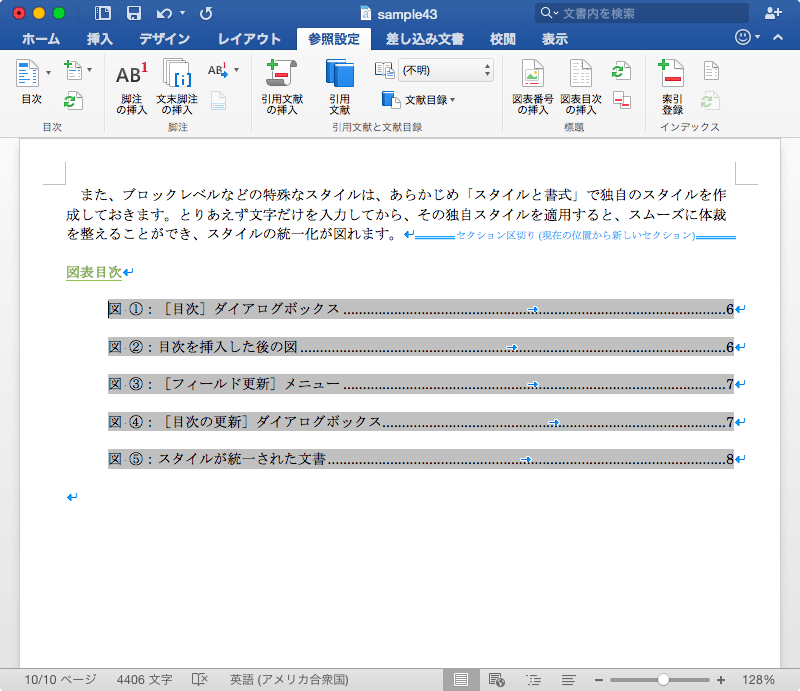Click entry 図②: 目次を挿入した後の図
Viewport: 800px width, 691px height.
point(421,347)
